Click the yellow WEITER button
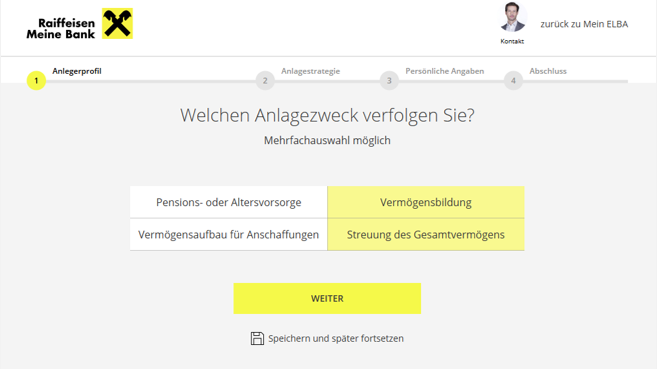The width and height of the screenshot is (657, 369). coord(327,298)
